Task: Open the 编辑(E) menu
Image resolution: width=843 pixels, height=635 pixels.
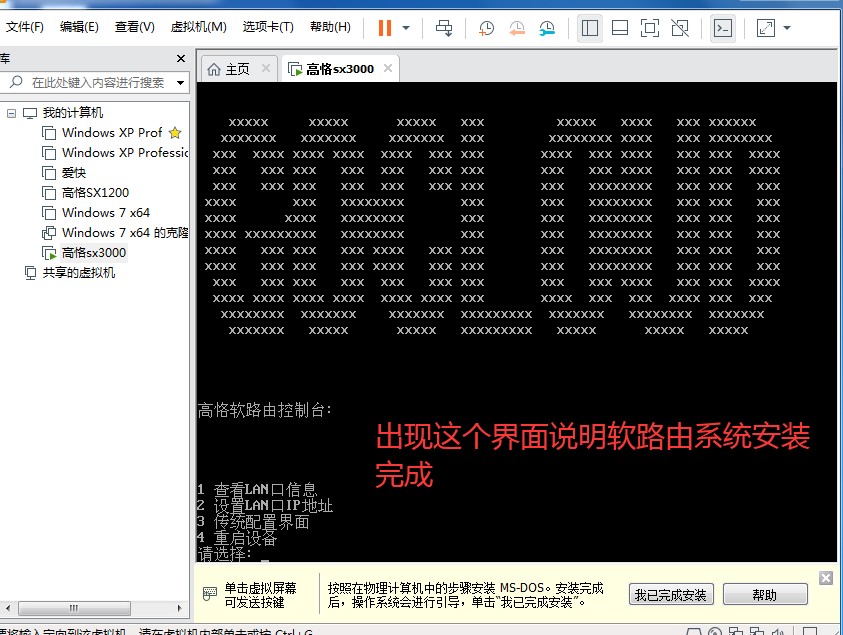Action: click(79, 27)
